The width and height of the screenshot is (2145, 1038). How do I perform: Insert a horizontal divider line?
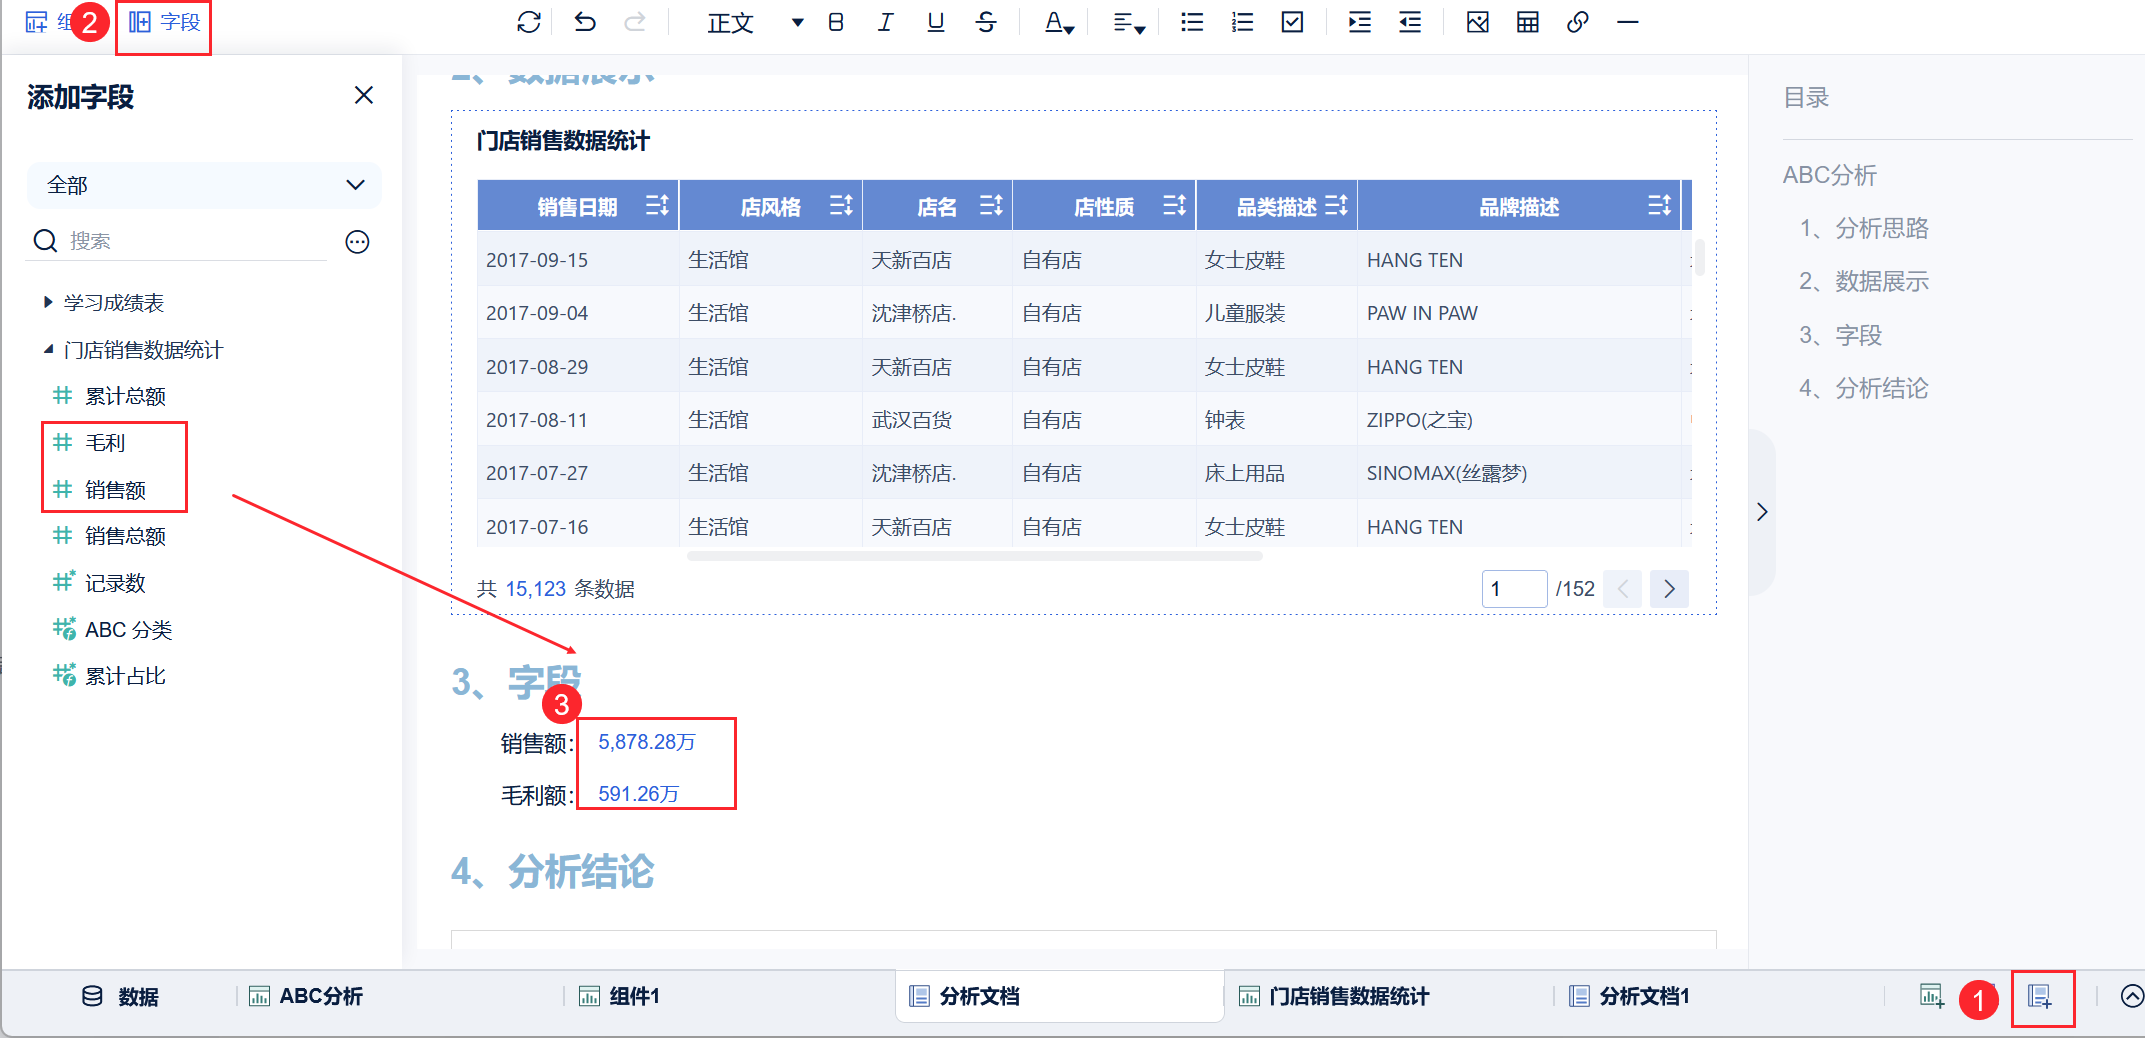tap(1628, 22)
